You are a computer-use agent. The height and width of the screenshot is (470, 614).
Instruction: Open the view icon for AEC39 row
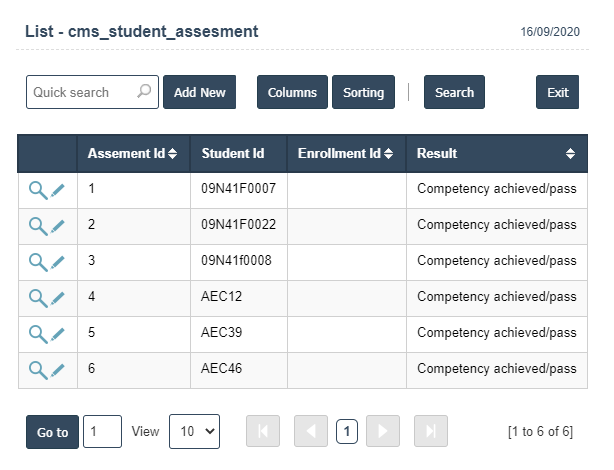tap(37, 333)
